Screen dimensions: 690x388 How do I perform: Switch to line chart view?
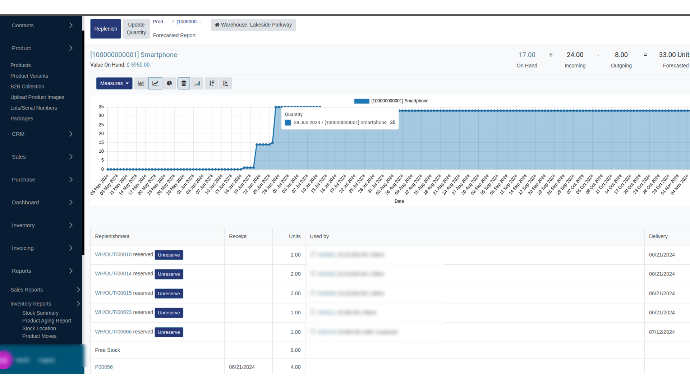click(155, 83)
